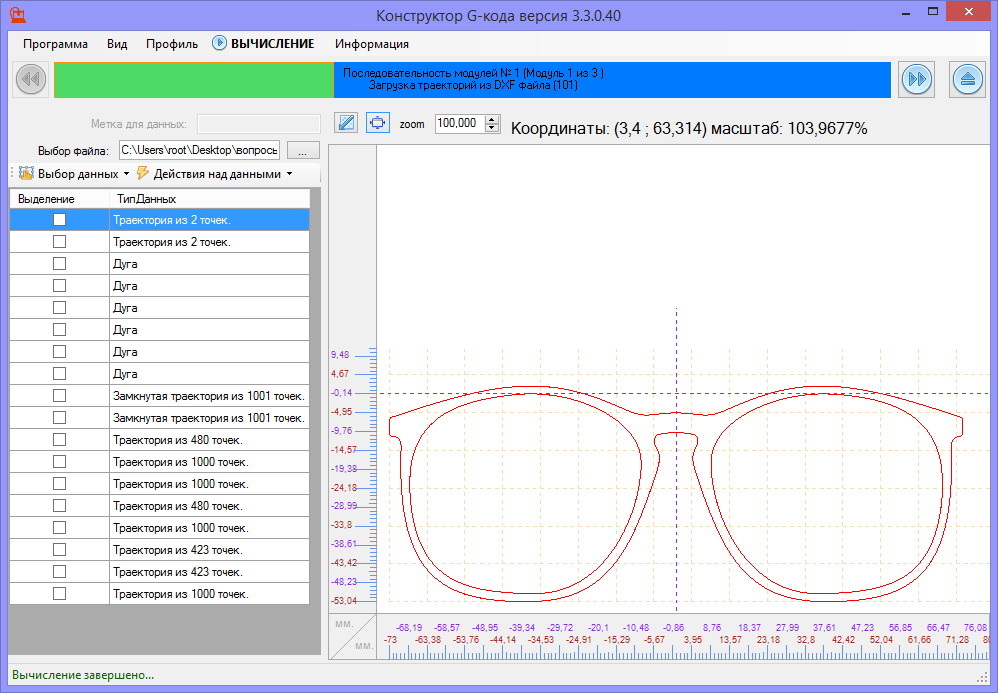The width and height of the screenshot is (998, 693).
Task: Increase zoom value with the up spinner arrow
Action: (x=491, y=119)
